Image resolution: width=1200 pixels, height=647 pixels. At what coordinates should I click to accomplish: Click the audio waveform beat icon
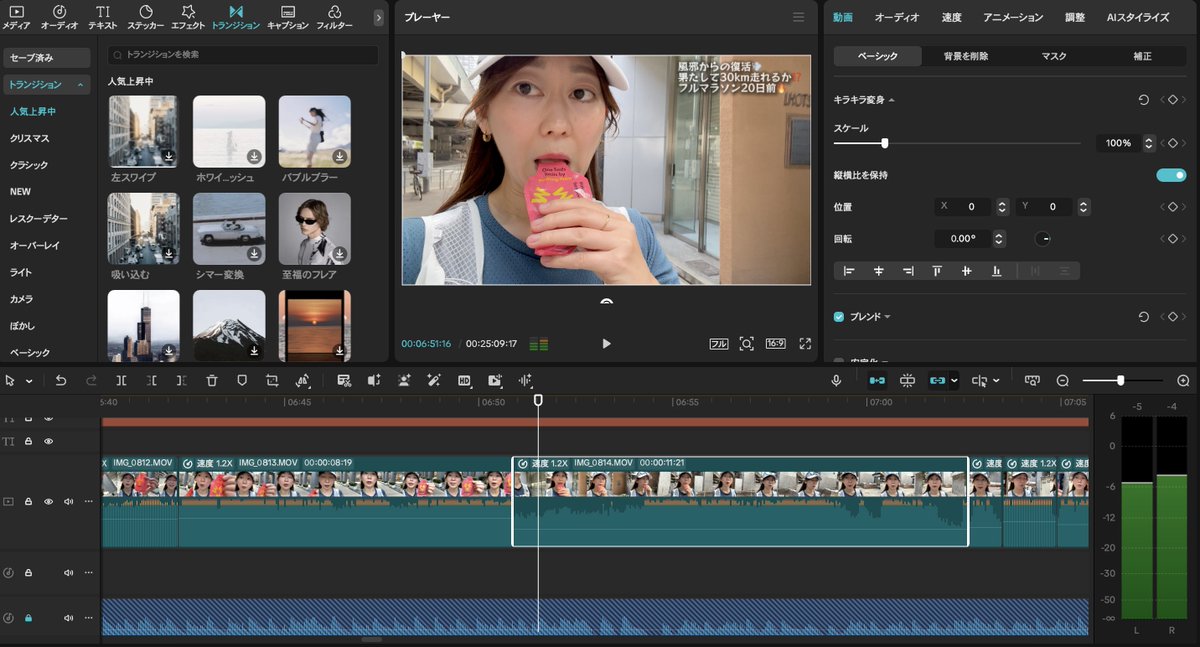tap(525, 381)
